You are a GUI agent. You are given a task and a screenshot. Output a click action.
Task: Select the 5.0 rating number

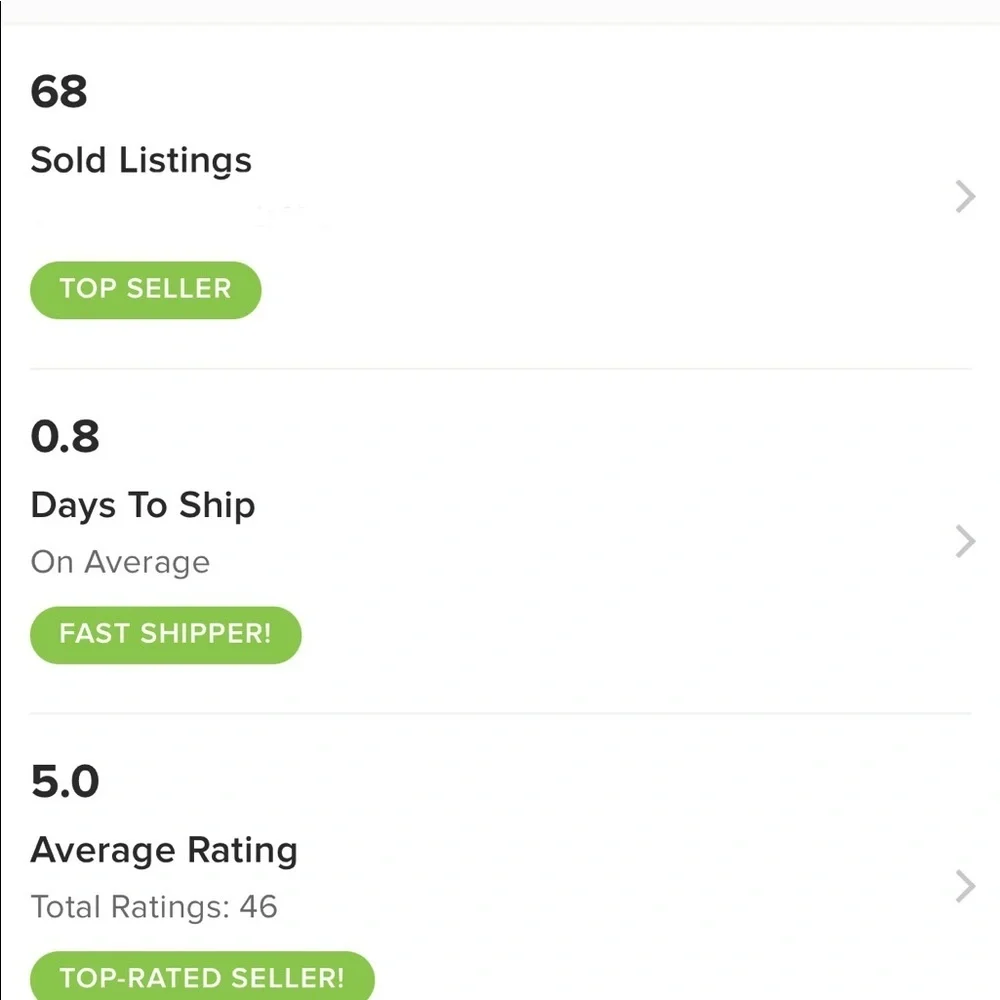(x=65, y=781)
